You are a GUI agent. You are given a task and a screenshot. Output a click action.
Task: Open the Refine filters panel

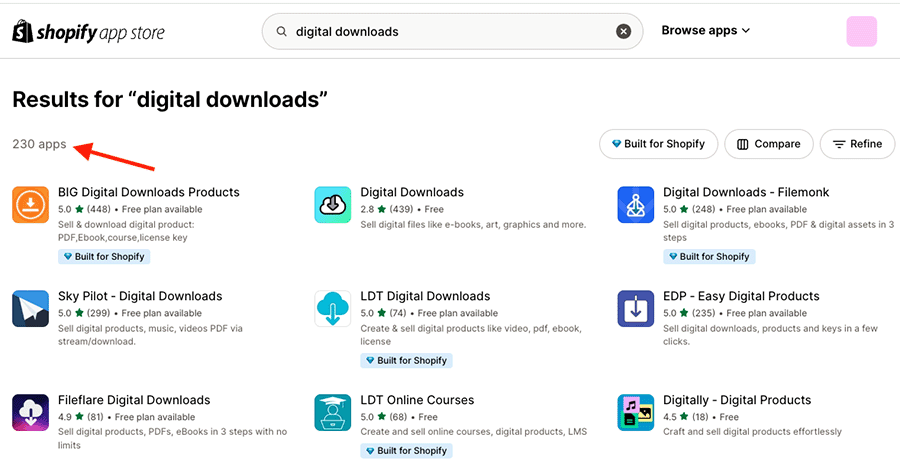coord(857,144)
